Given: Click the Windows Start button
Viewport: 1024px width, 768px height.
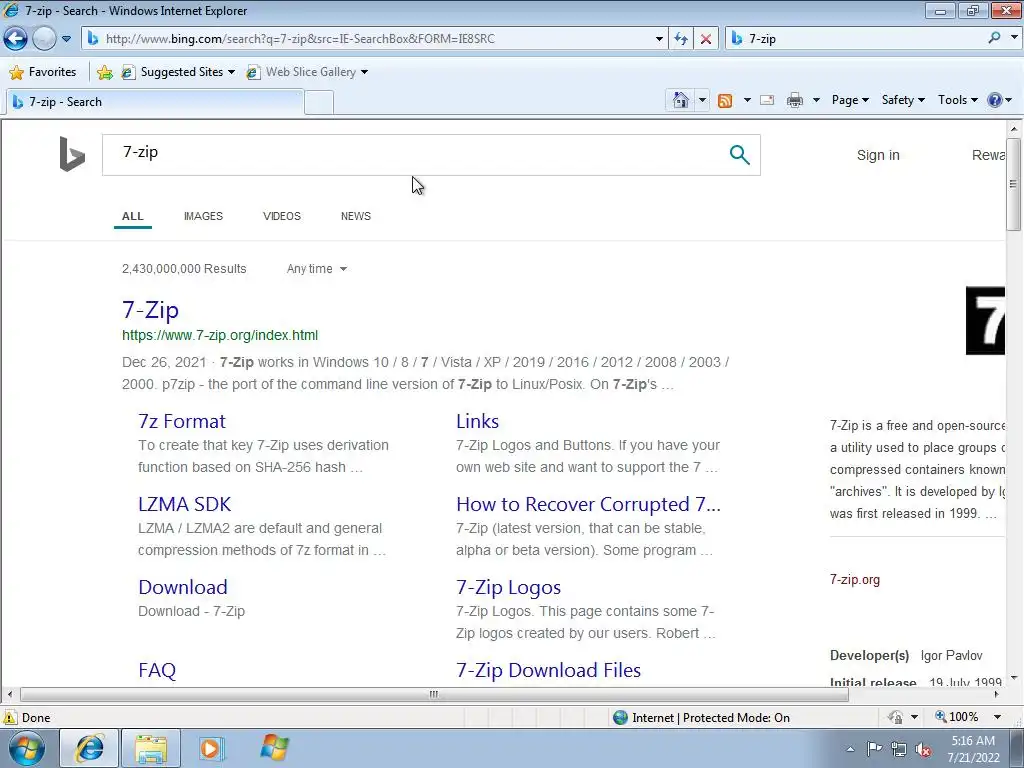Looking at the screenshot, I should pyautogui.click(x=27, y=748).
